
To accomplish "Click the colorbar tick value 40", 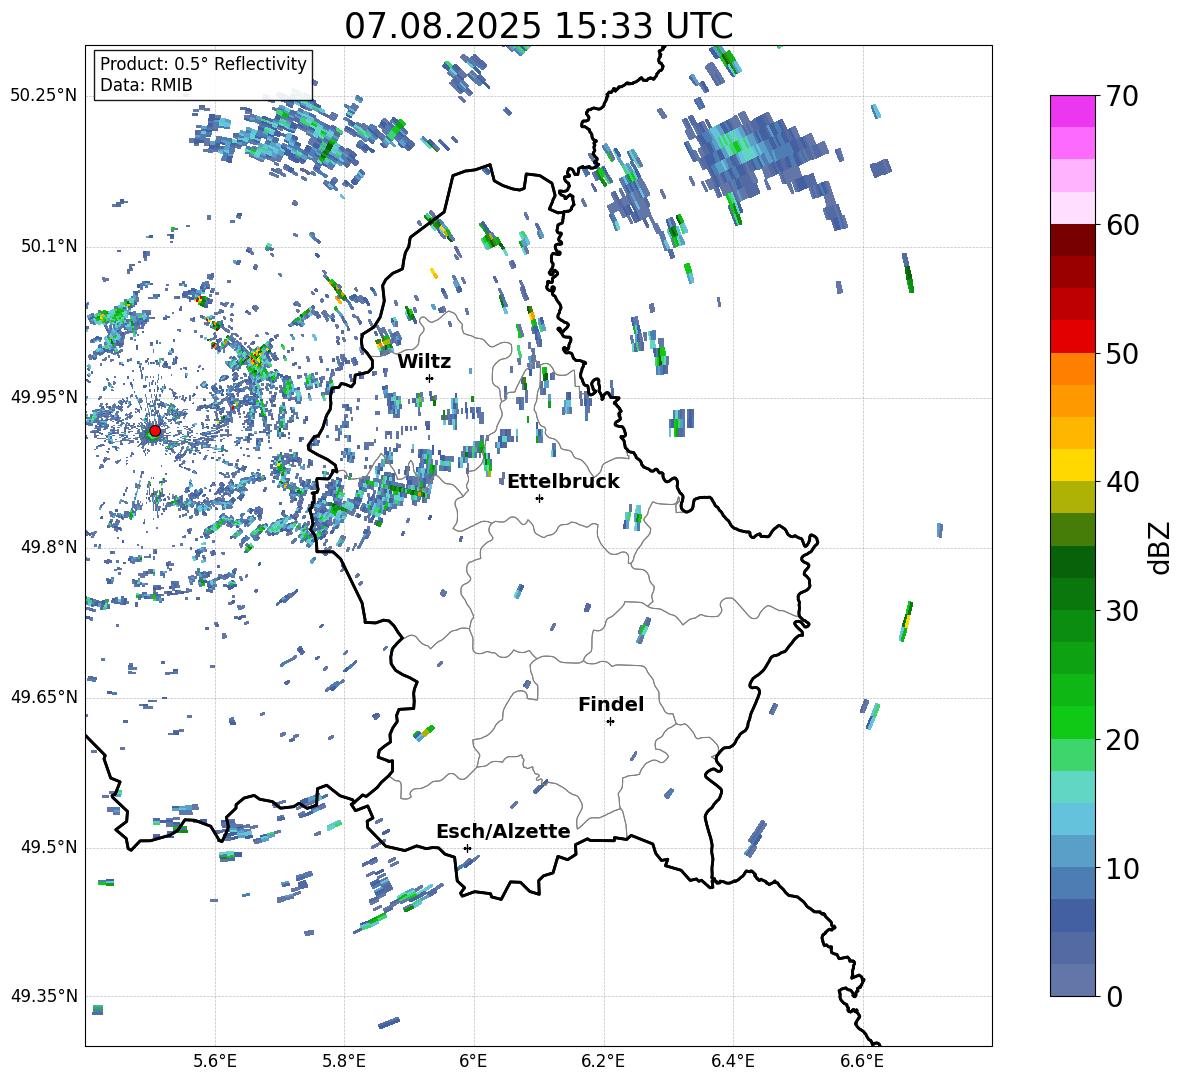I will (1122, 482).
